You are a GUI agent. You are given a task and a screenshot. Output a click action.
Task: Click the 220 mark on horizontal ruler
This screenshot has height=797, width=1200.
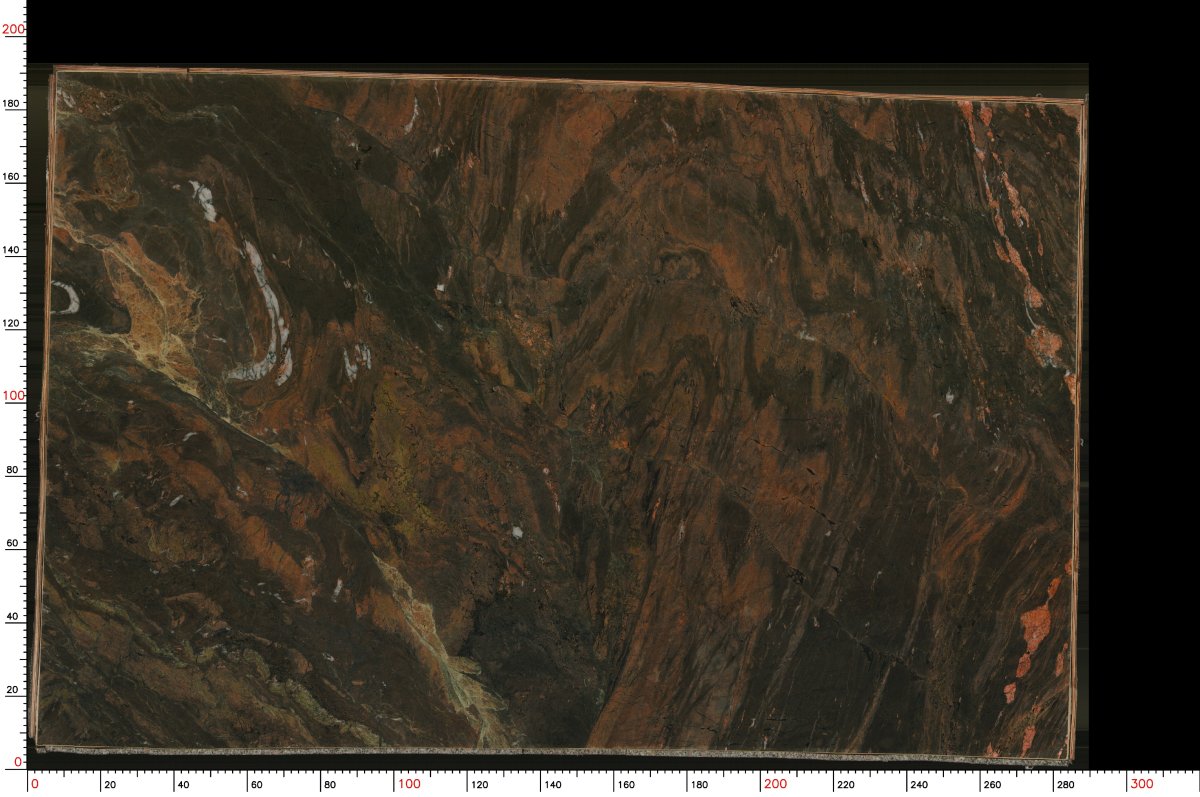(x=845, y=785)
